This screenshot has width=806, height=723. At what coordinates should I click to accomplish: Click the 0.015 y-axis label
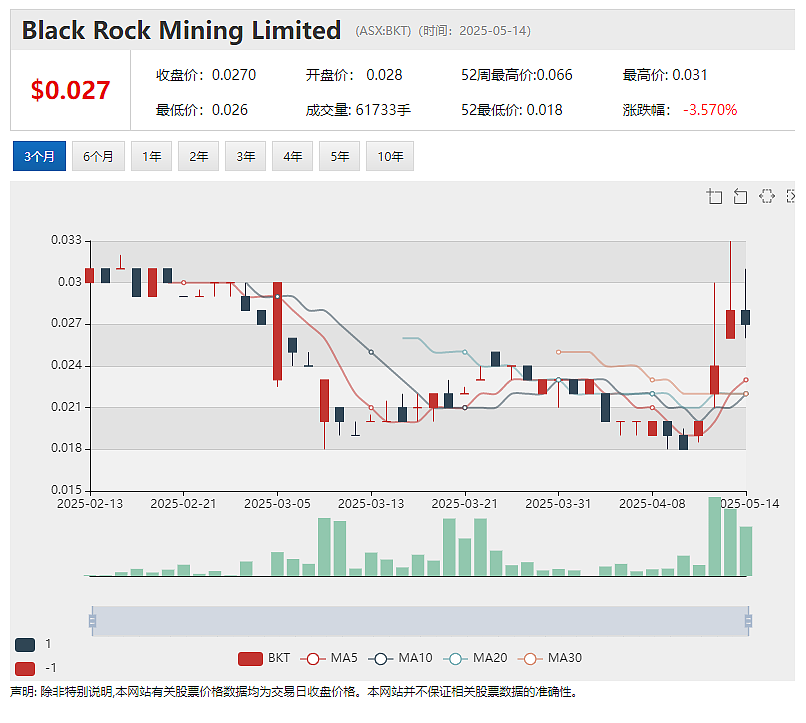point(66,490)
